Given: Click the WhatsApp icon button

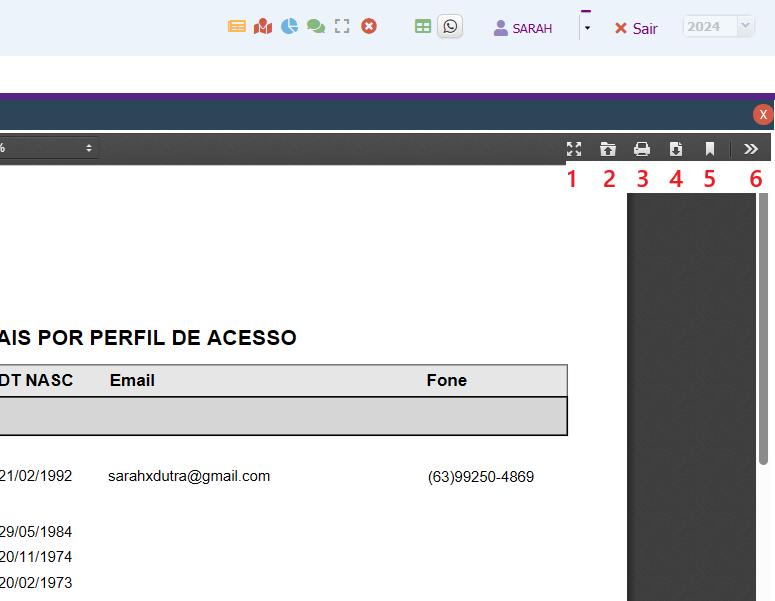Looking at the screenshot, I should [450, 27].
